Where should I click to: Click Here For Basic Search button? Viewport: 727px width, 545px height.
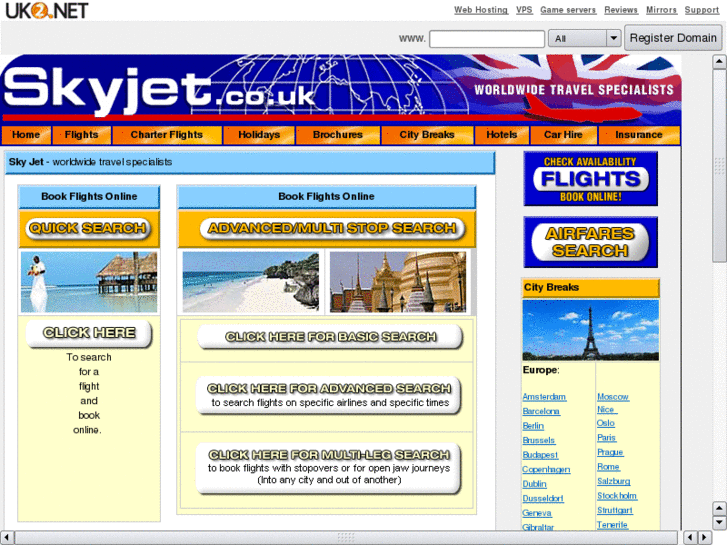[x=330, y=337]
